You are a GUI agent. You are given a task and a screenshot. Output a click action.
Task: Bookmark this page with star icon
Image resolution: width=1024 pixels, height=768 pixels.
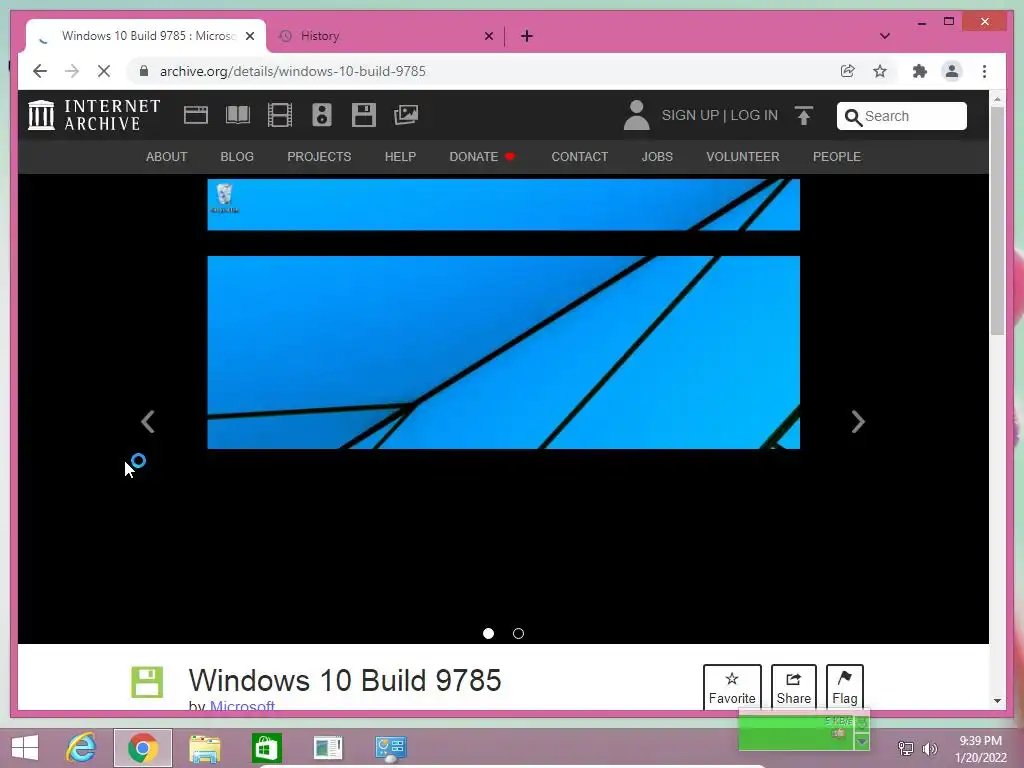tap(880, 71)
